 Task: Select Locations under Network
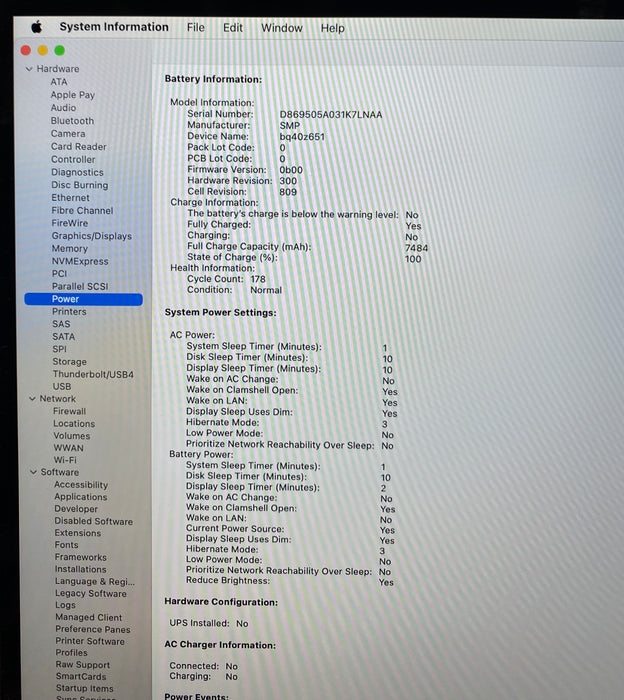pos(74,424)
